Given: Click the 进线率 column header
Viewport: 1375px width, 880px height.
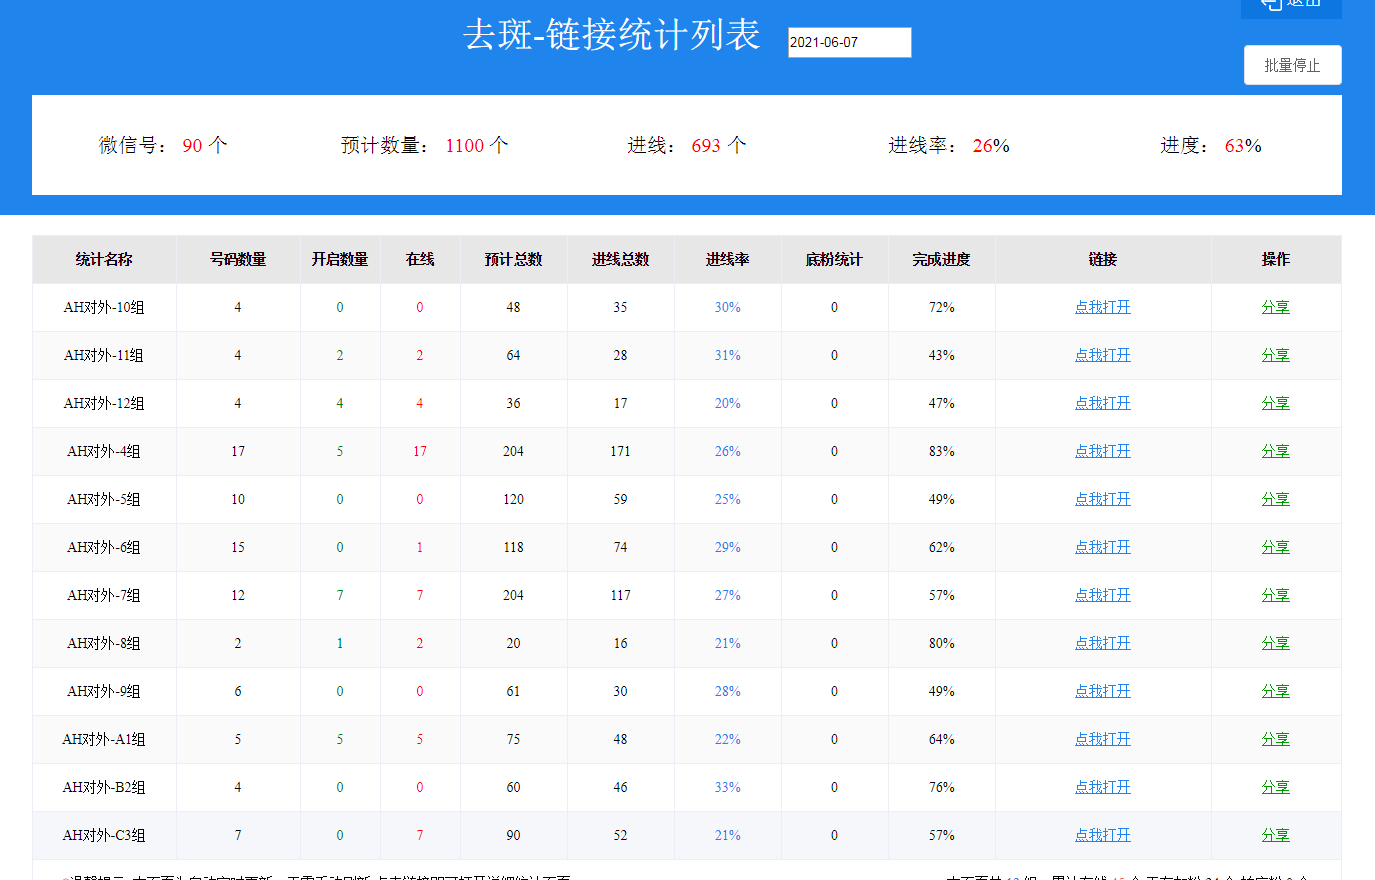Looking at the screenshot, I should point(727,259).
